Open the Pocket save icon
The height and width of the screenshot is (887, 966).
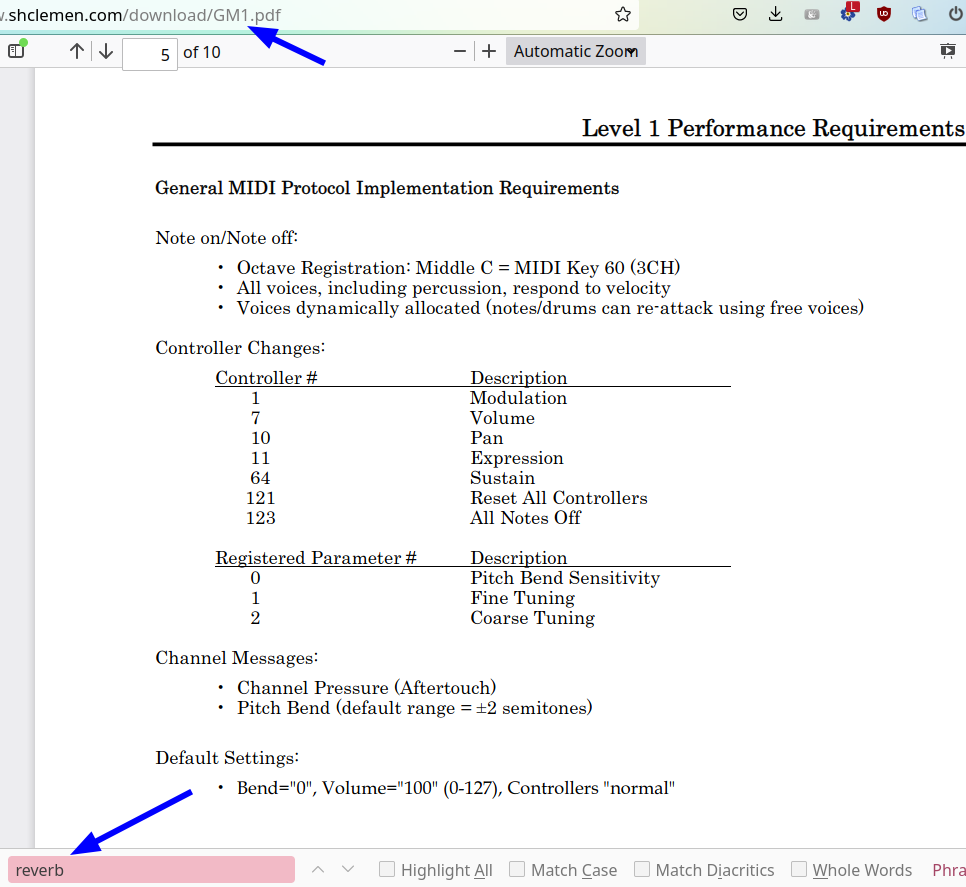click(x=740, y=14)
